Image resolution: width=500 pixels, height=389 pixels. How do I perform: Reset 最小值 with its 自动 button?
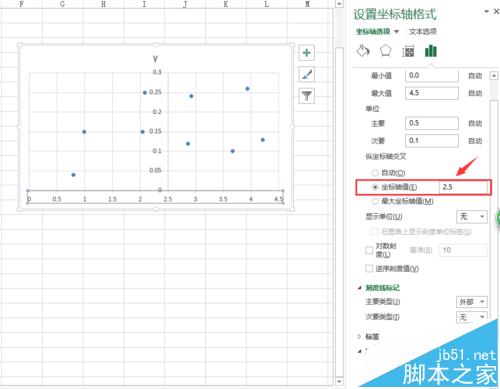tap(475, 76)
